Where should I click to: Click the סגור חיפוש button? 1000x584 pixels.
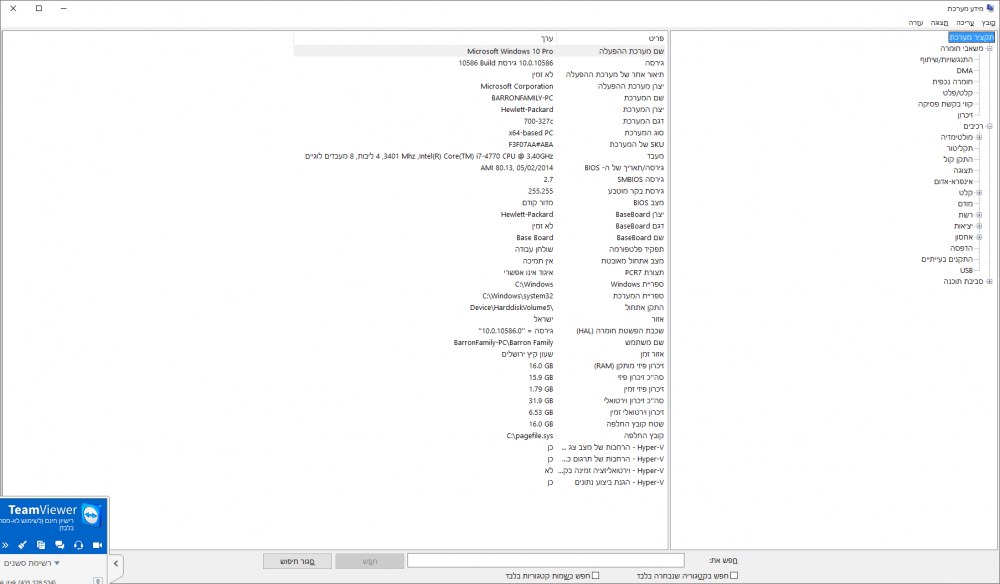[x=298, y=561]
